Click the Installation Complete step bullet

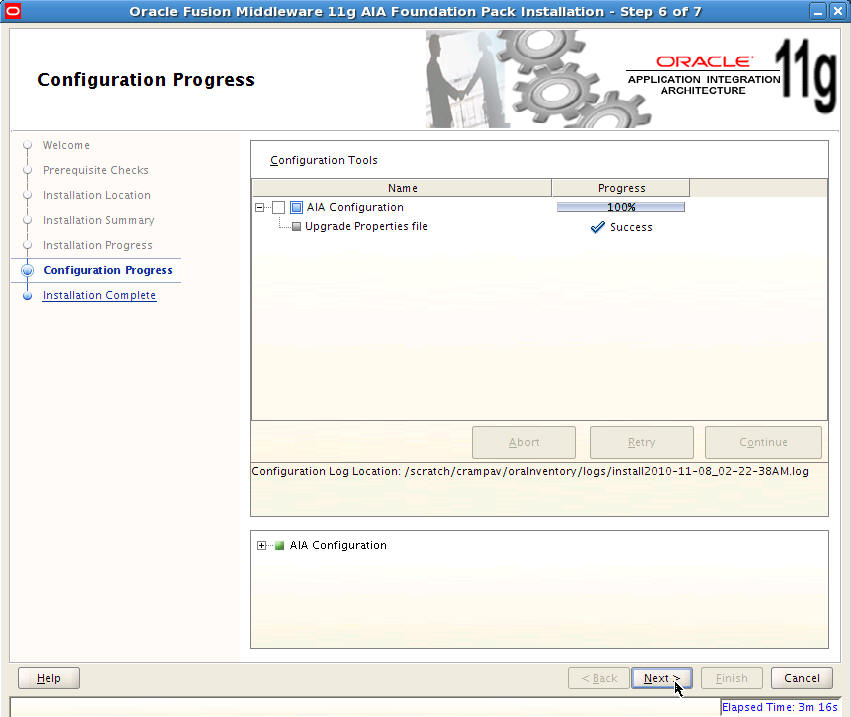pos(27,296)
